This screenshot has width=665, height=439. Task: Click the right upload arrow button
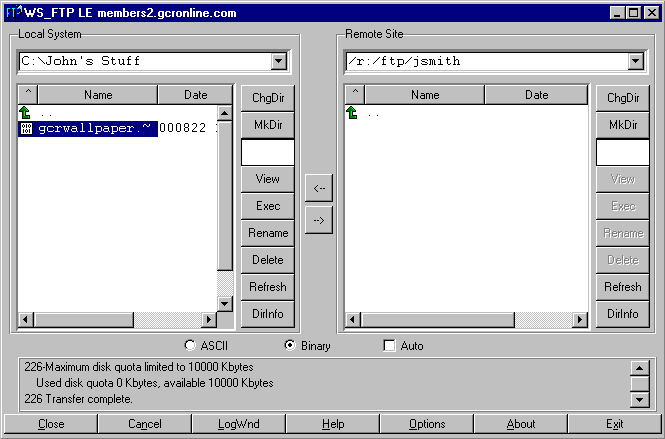point(319,220)
